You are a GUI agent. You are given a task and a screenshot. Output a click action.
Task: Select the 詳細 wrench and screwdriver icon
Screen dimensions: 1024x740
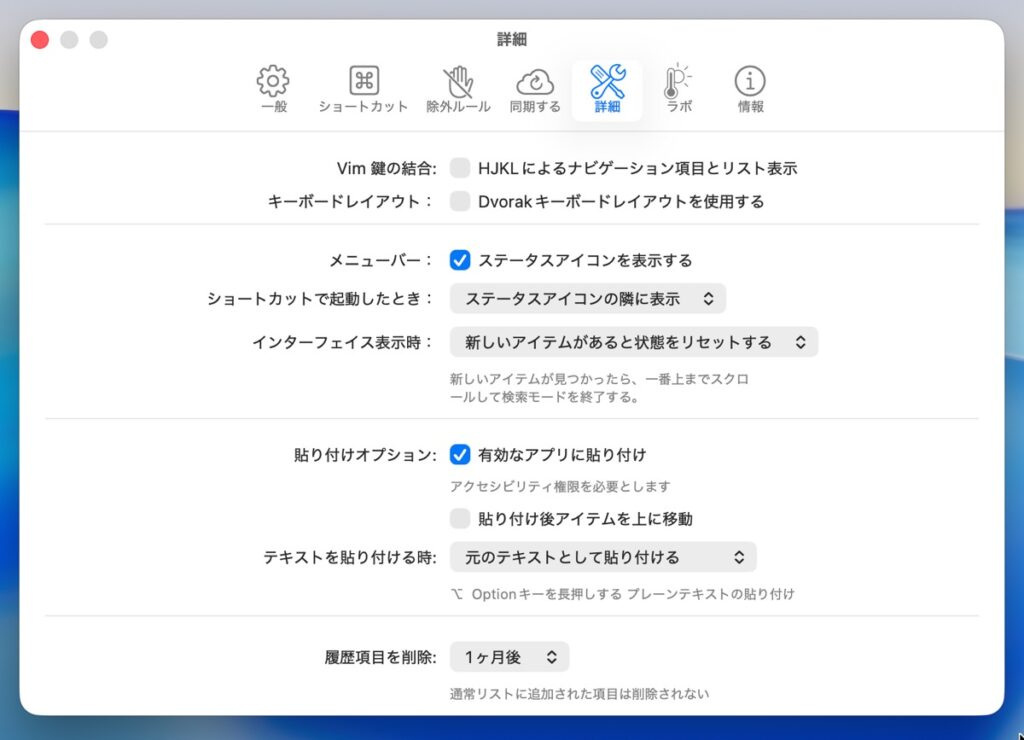click(607, 82)
